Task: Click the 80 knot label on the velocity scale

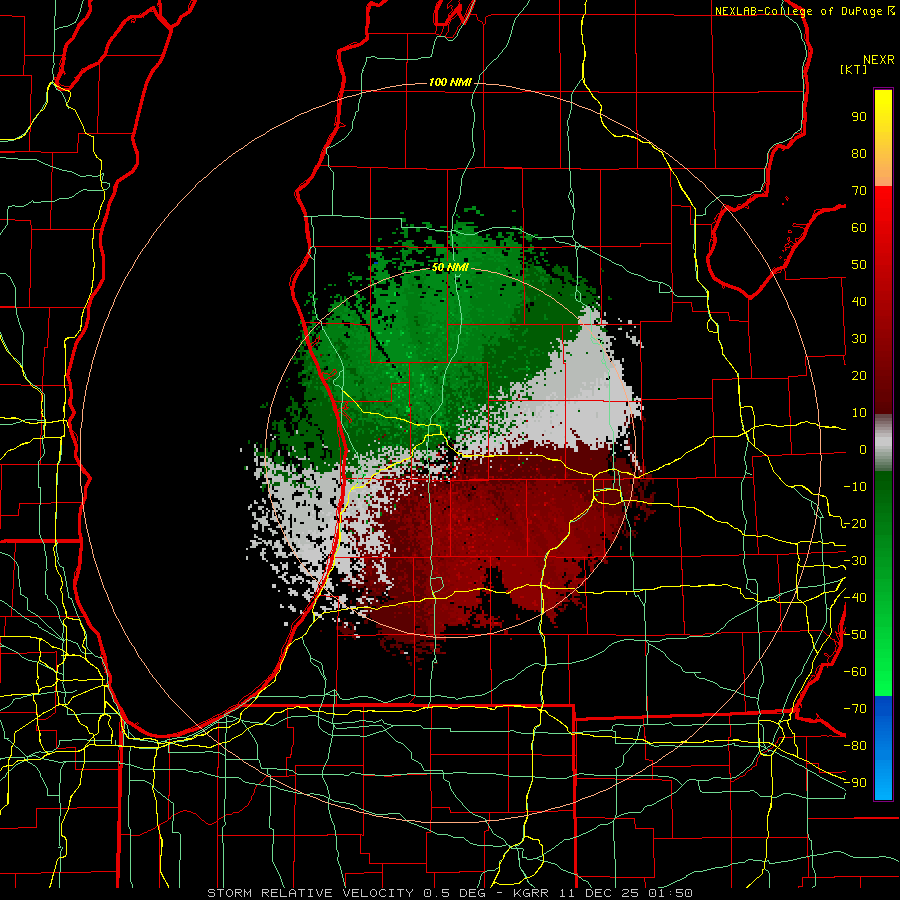Action: pos(859,154)
